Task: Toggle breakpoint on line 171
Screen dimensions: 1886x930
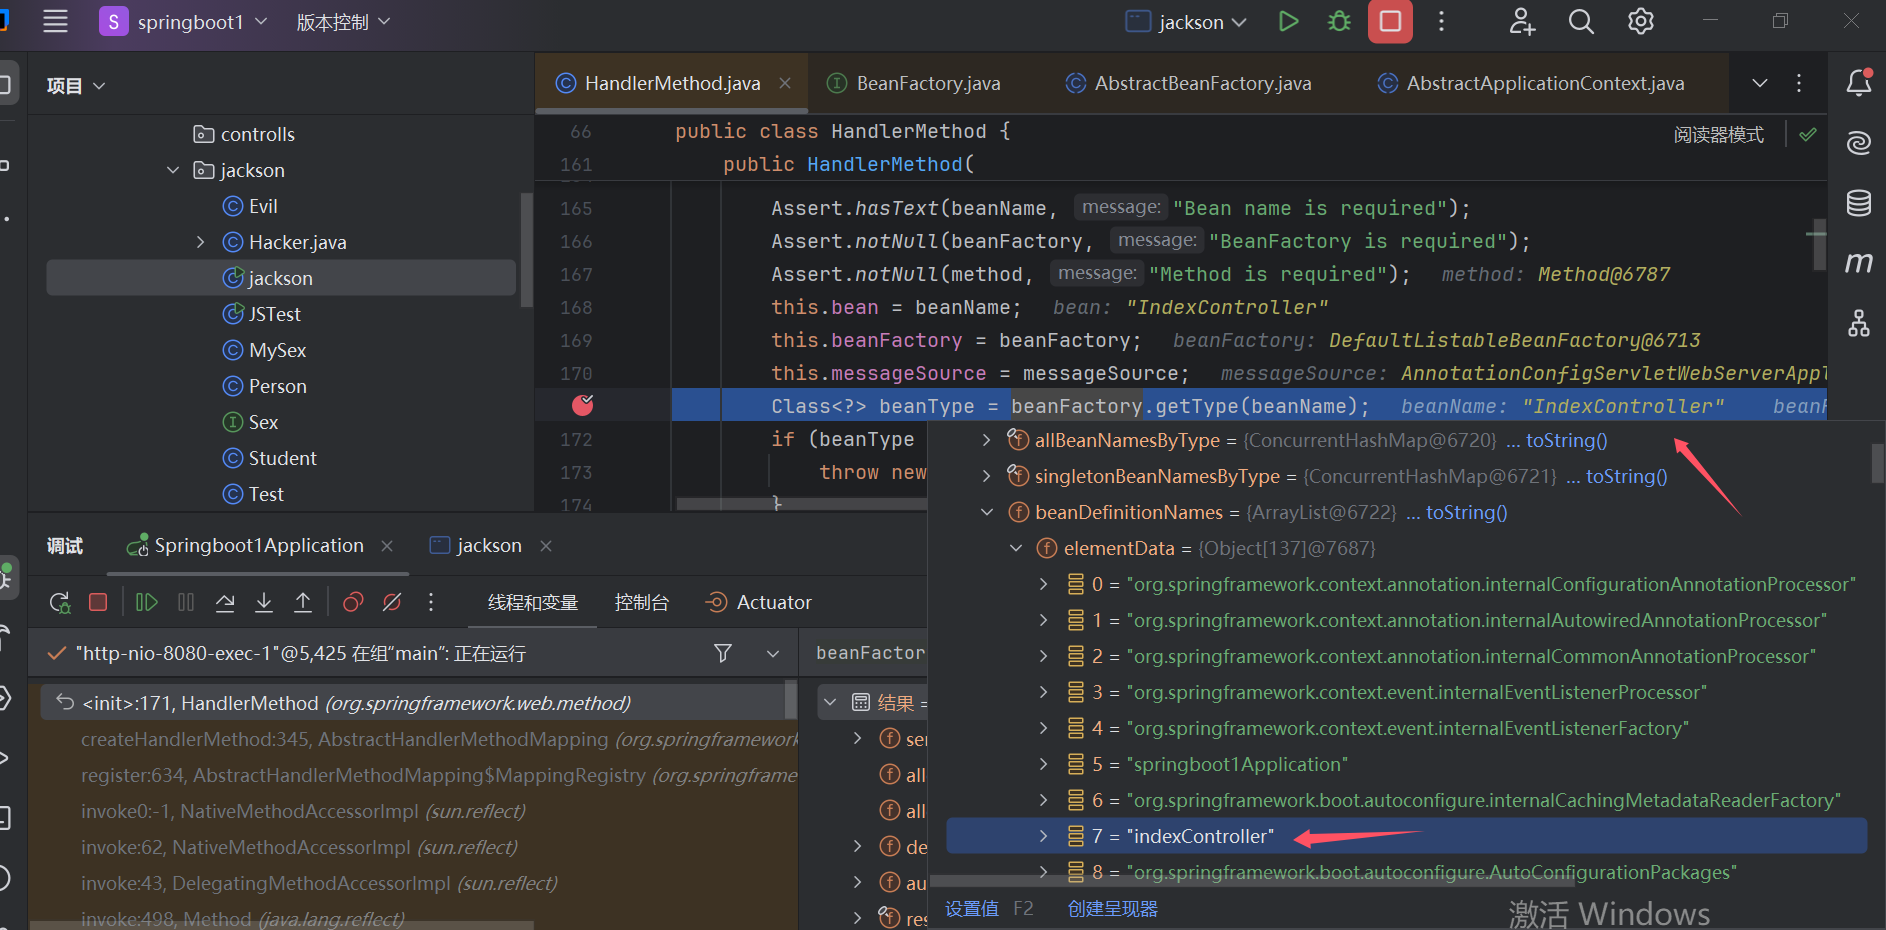Action: [583, 404]
